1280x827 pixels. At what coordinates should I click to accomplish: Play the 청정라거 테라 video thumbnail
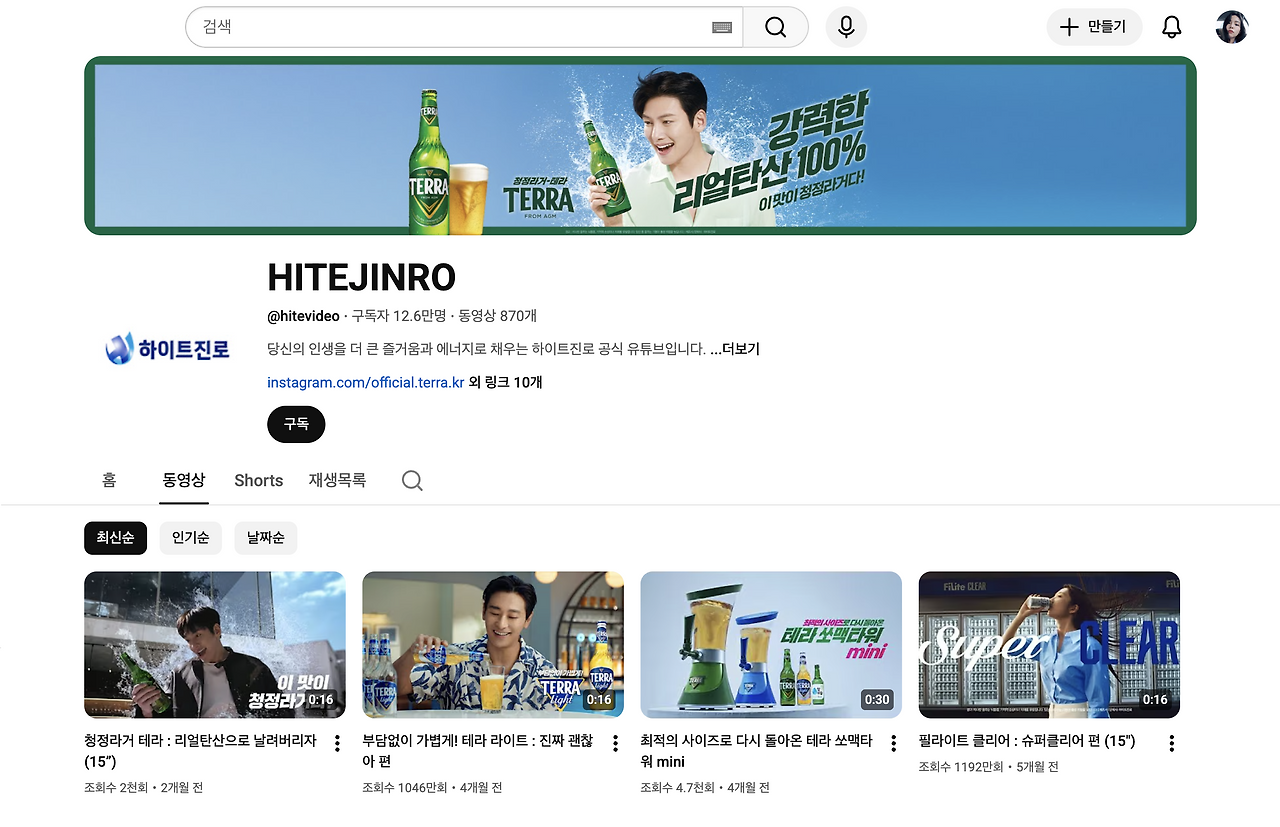[x=215, y=645]
